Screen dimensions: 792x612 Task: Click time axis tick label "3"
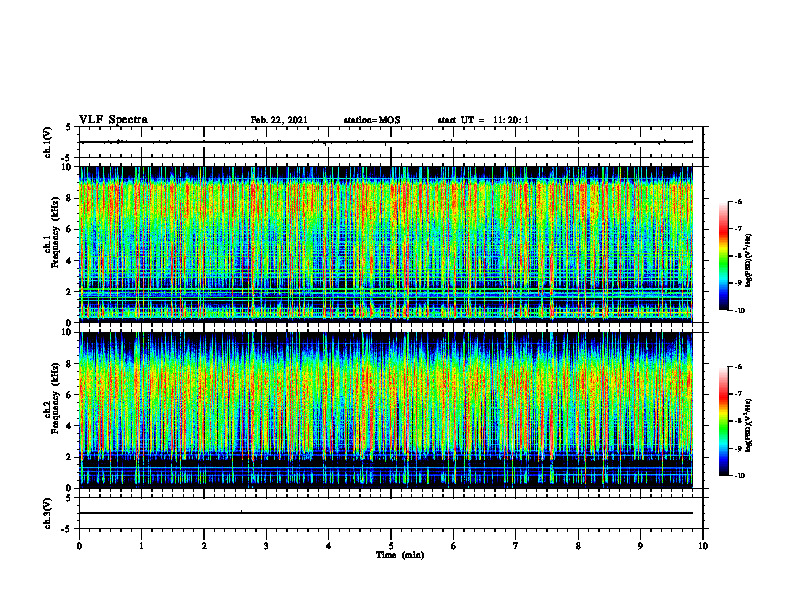click(266, 546)
